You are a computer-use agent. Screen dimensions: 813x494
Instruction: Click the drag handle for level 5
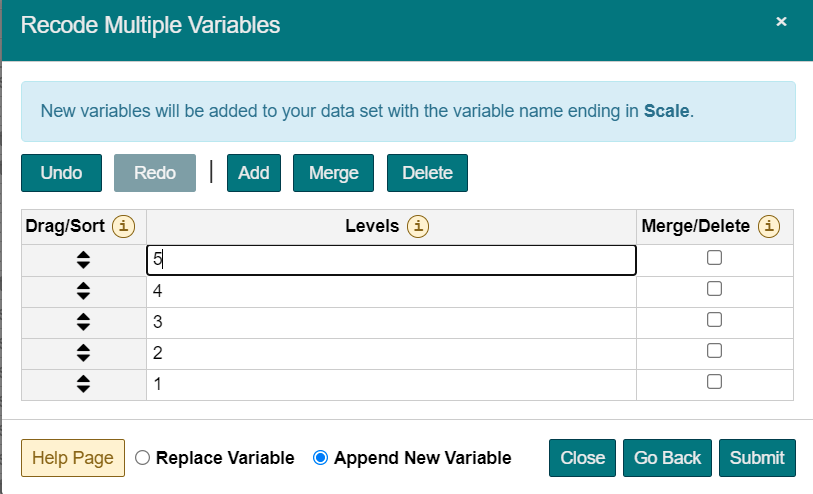pos(83,260)
